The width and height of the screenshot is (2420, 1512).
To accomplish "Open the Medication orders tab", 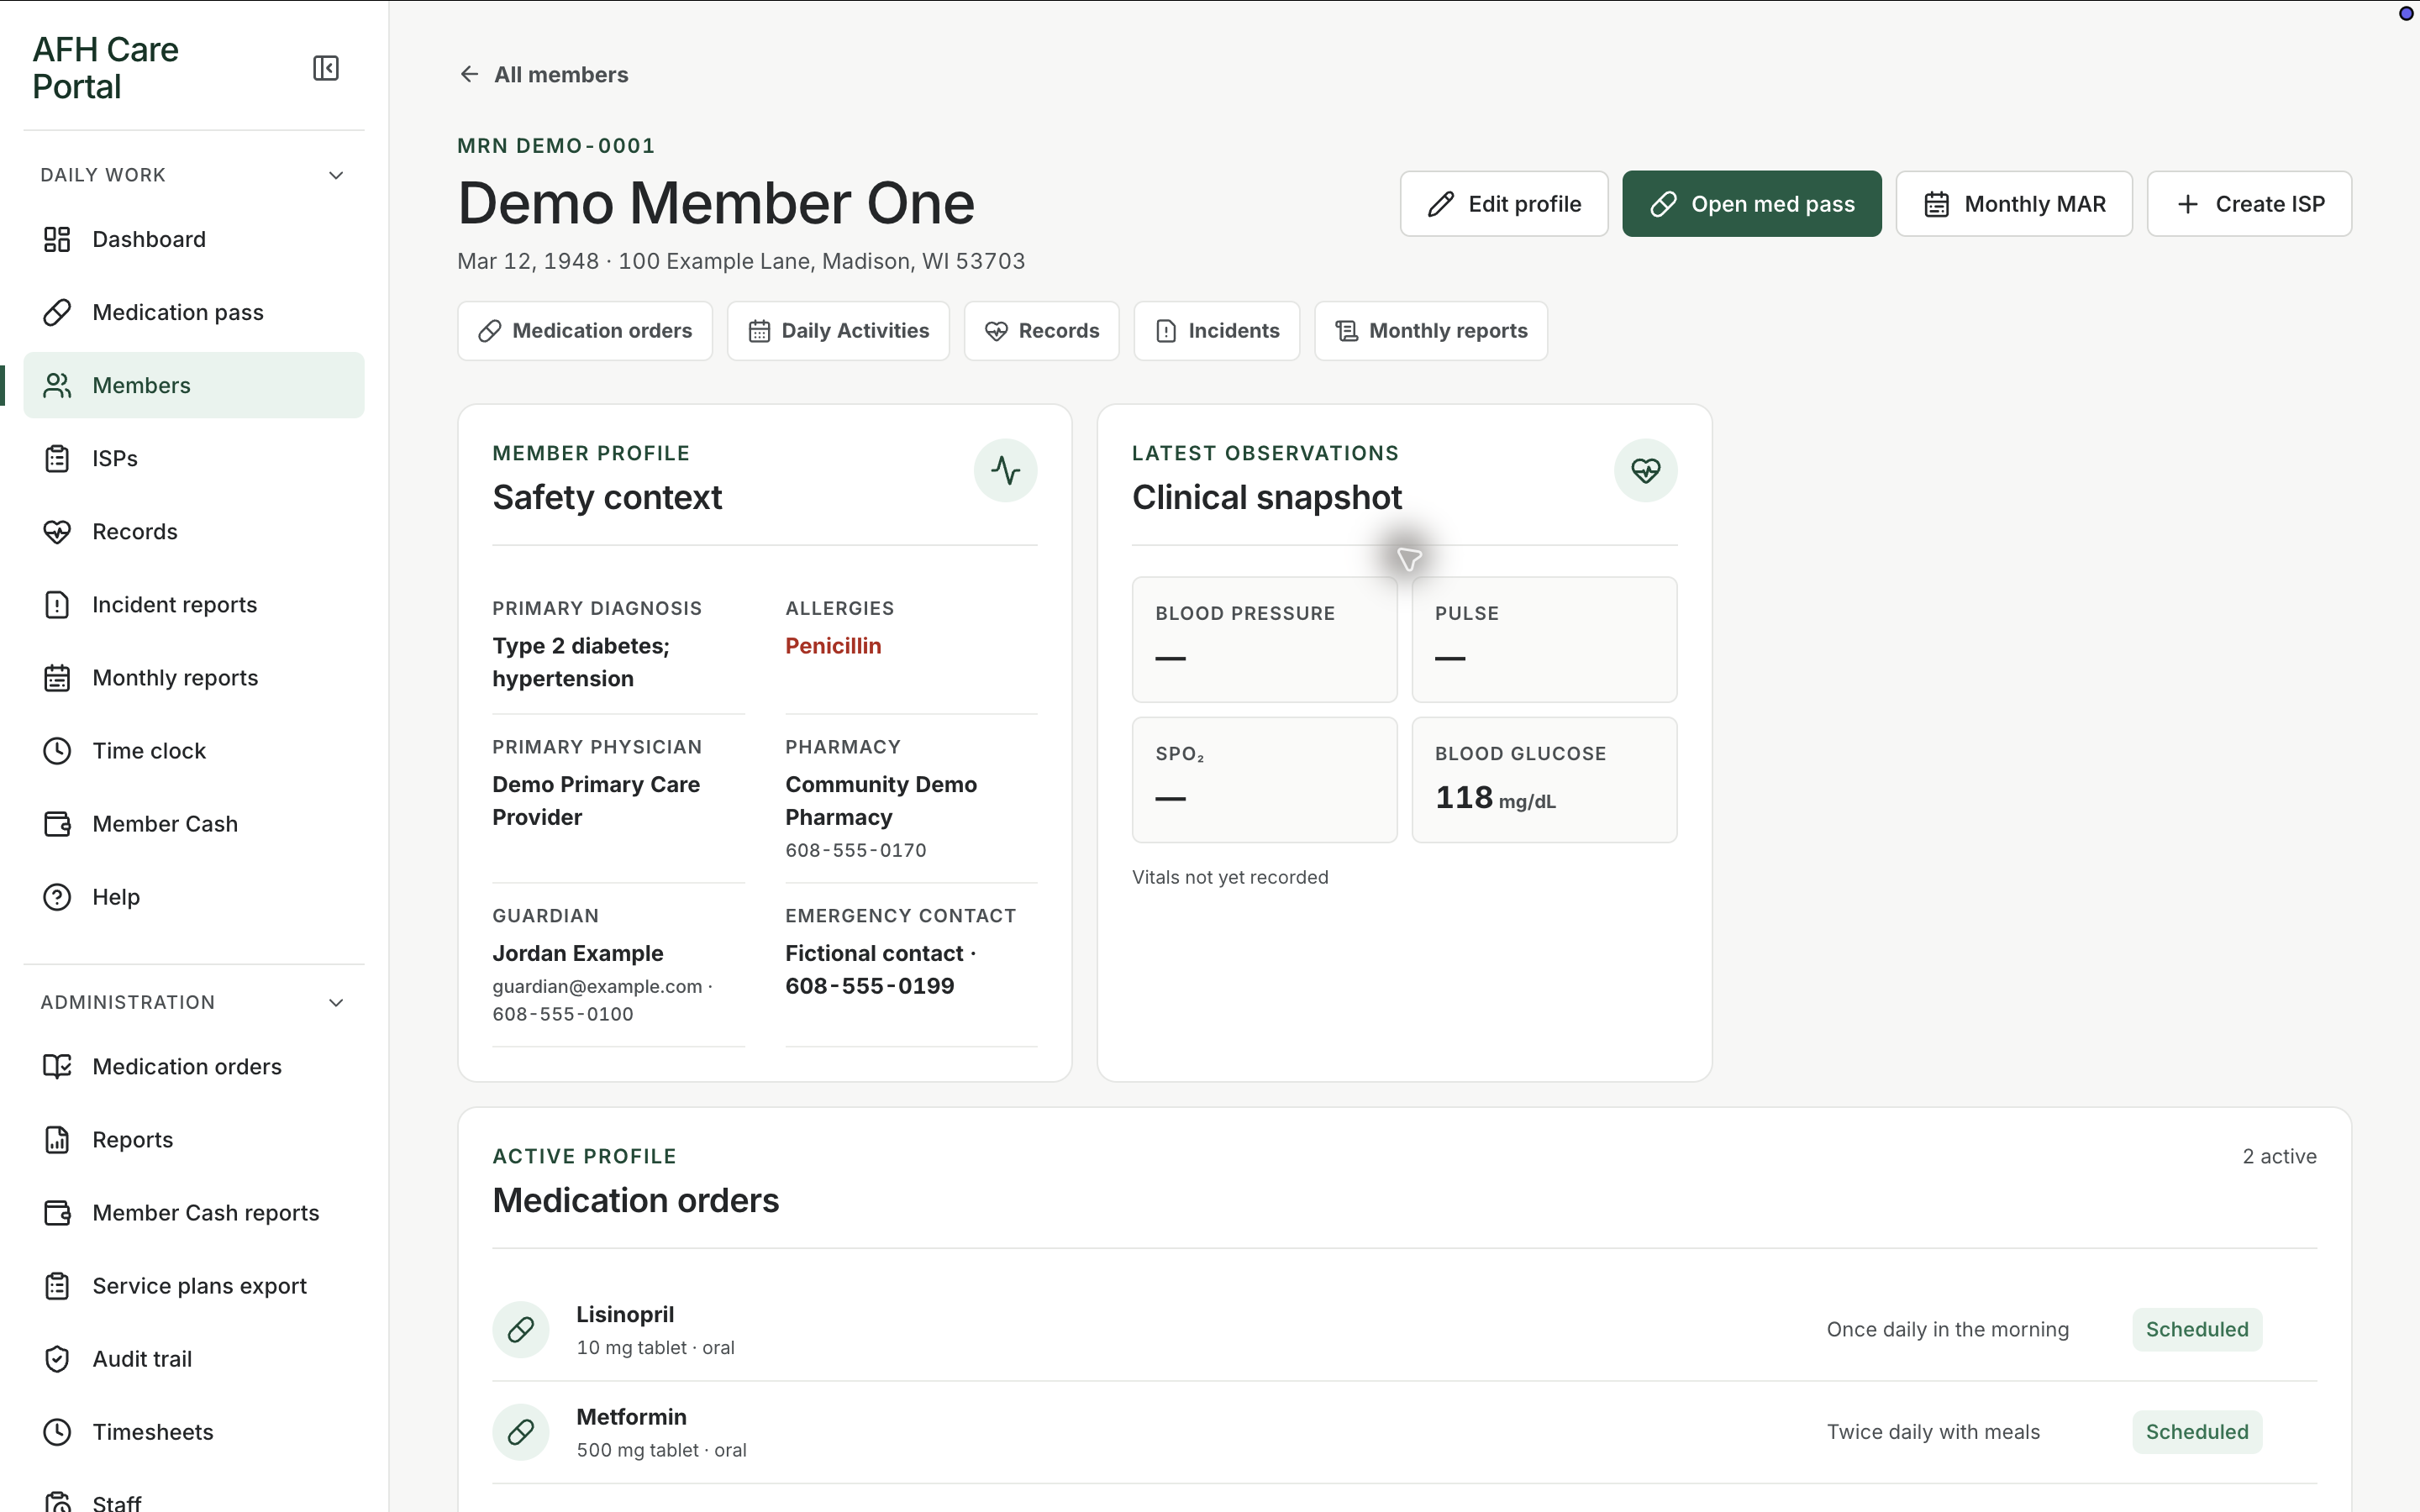I will 585,331.
